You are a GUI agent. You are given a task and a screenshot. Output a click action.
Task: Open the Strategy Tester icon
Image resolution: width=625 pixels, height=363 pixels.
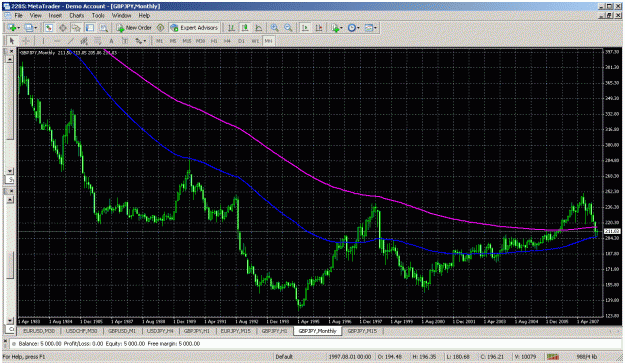(104, 27)
